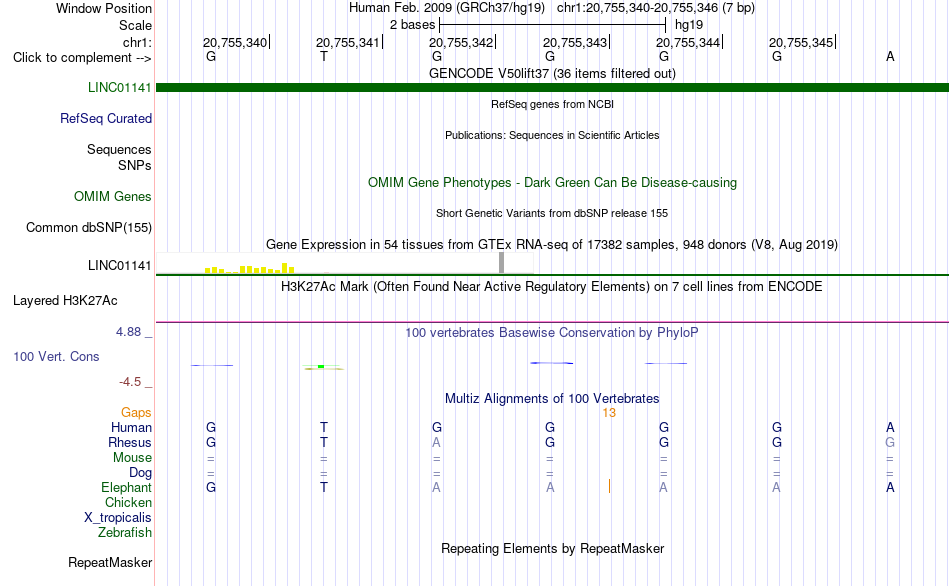Select the Zebrafish species label

(125, 533)
